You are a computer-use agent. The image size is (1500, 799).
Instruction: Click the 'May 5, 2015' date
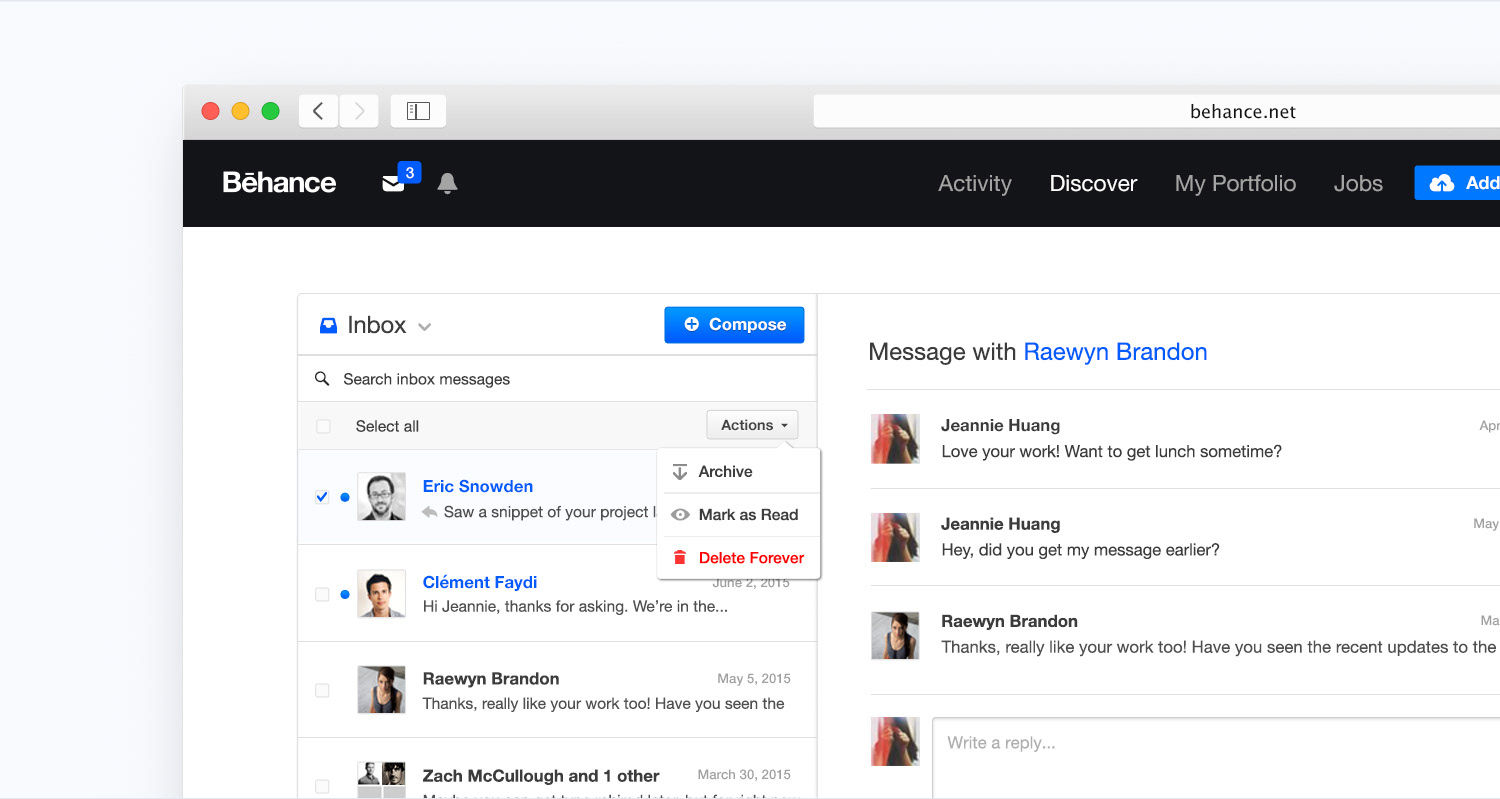[754, 678]
